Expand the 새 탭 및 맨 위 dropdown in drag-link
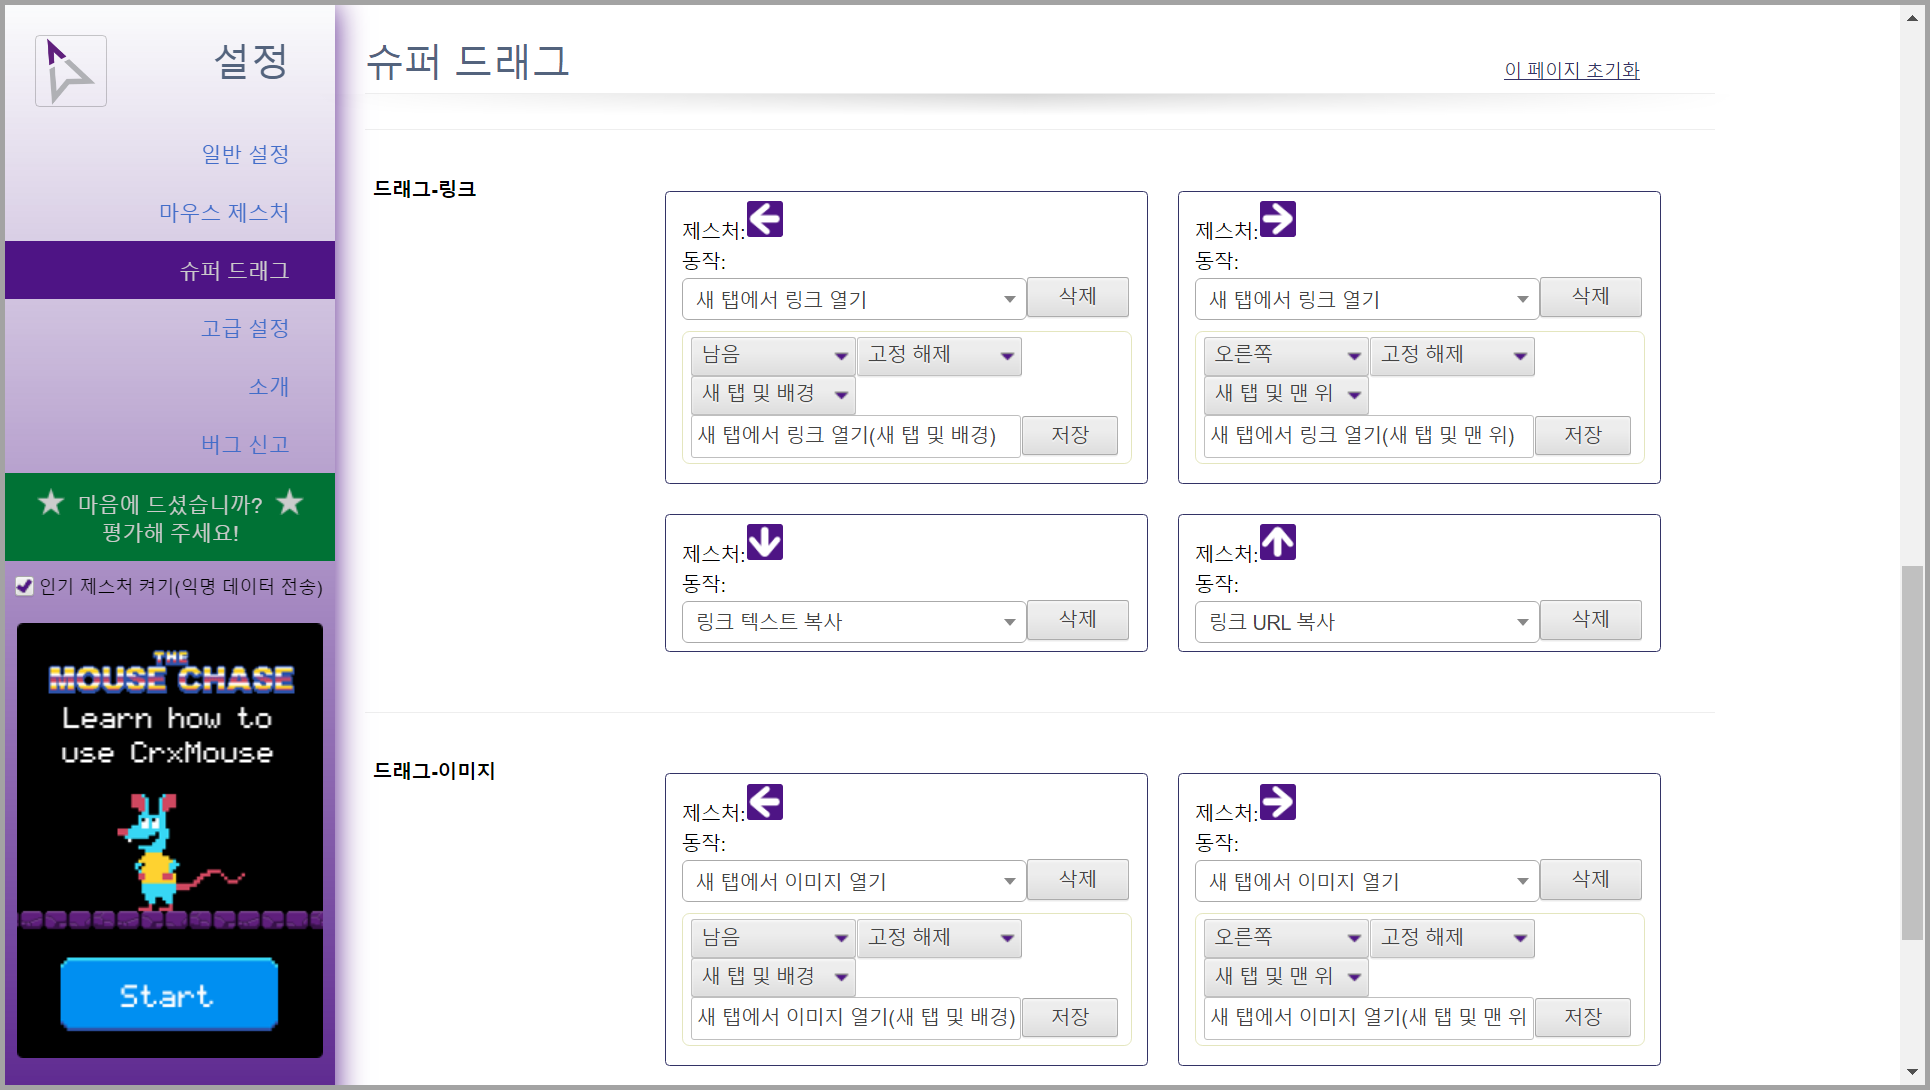This screenshot has width=1930, height=1090. tap(1286, 394)
